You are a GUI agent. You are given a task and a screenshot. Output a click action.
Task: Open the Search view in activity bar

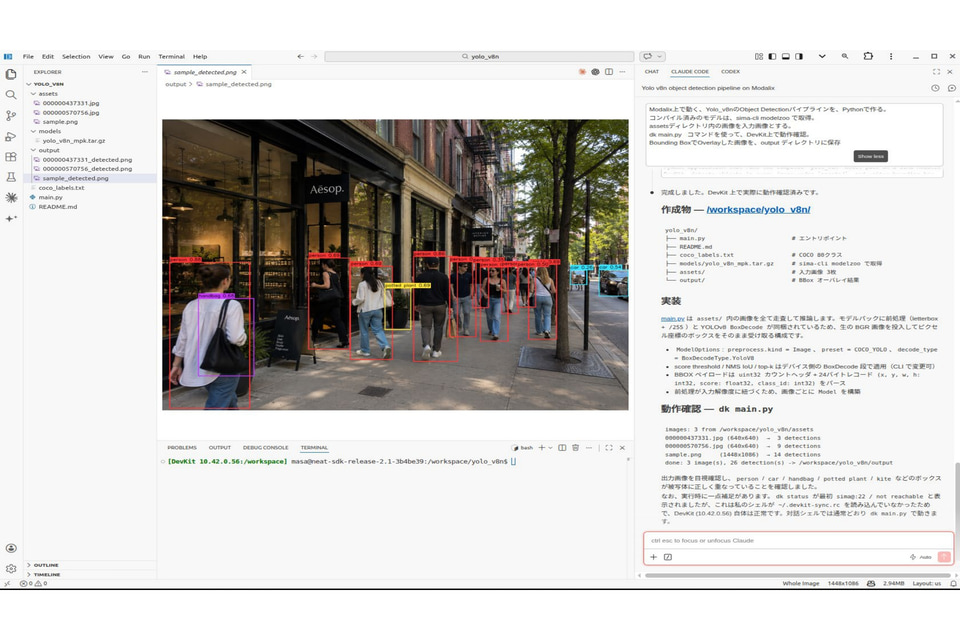[x=11, y=95]
